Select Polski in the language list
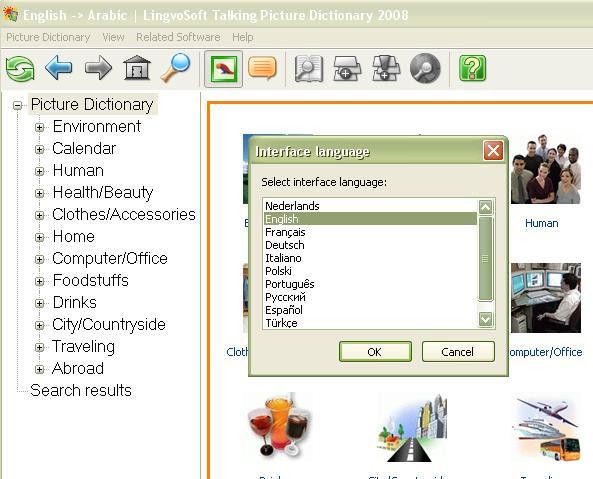This screenshot has height=479, width=593. click(370, 271)
